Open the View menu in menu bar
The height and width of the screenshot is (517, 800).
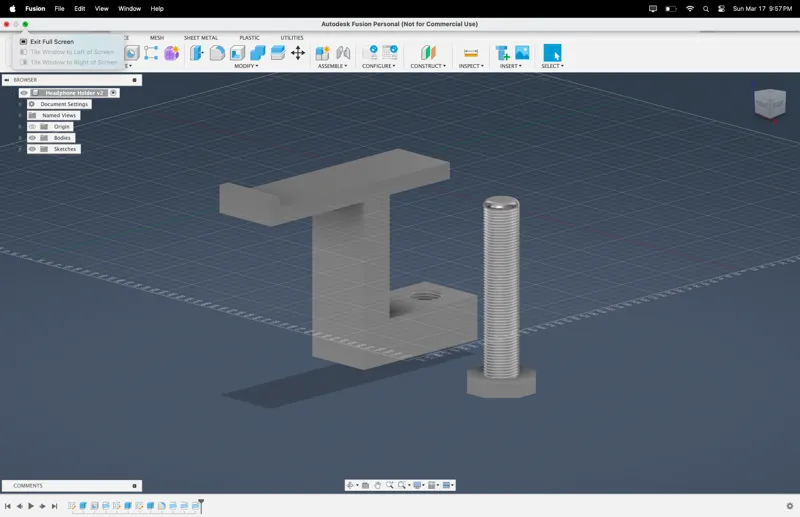click(102, 9)
